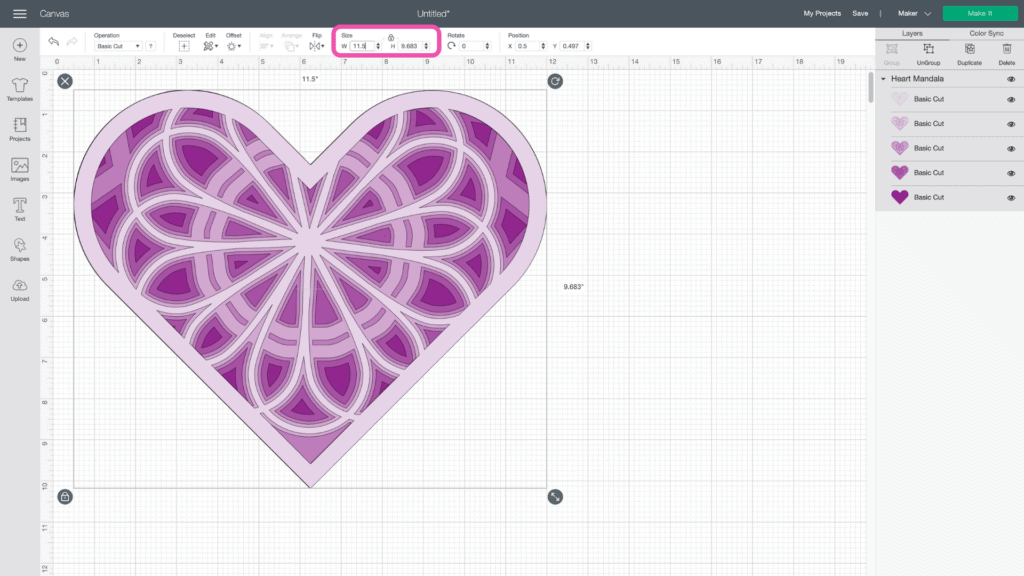Click the Save link
The image size is (1024, 576).
pyautogui.click(x=860, y=14)
